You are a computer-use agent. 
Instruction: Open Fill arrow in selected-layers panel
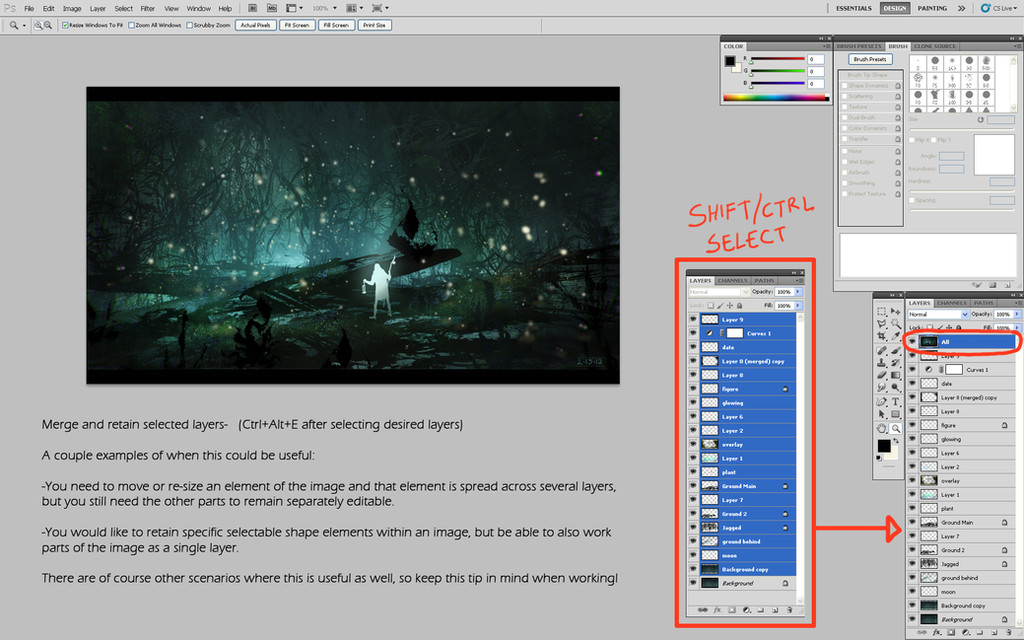(x=798, y=305)
